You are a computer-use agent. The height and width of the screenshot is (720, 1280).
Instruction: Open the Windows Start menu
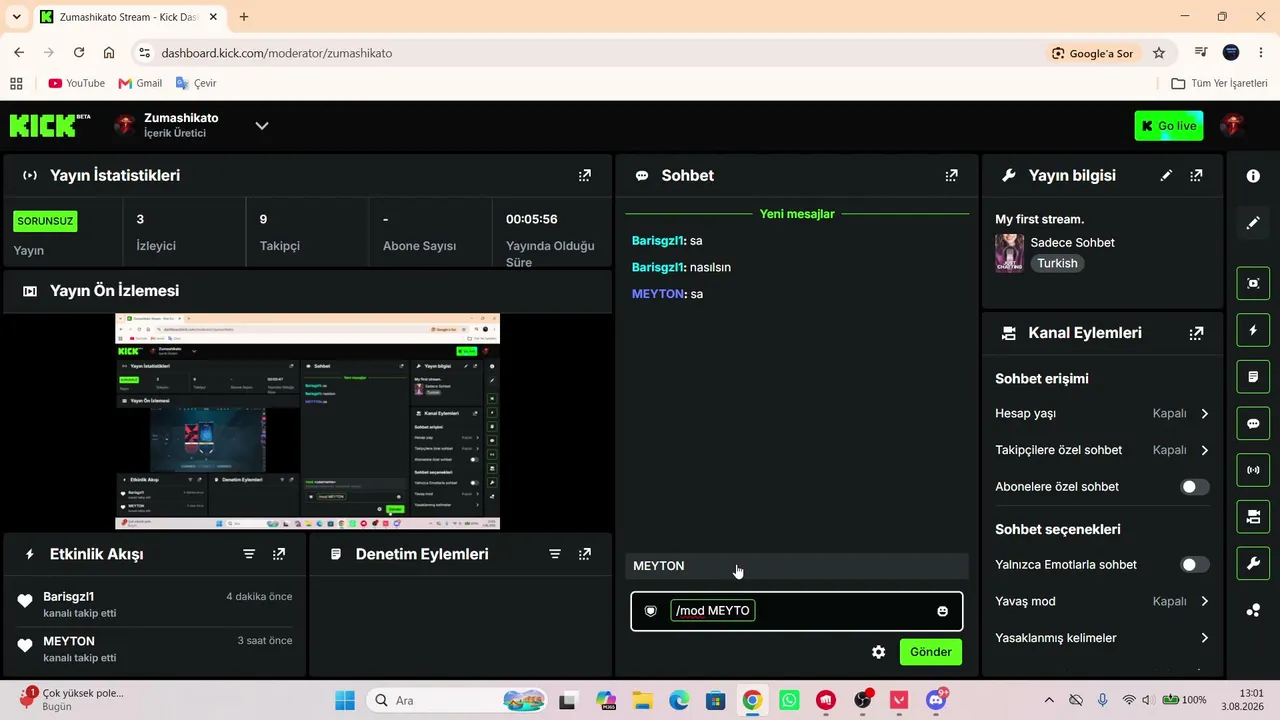345,700
